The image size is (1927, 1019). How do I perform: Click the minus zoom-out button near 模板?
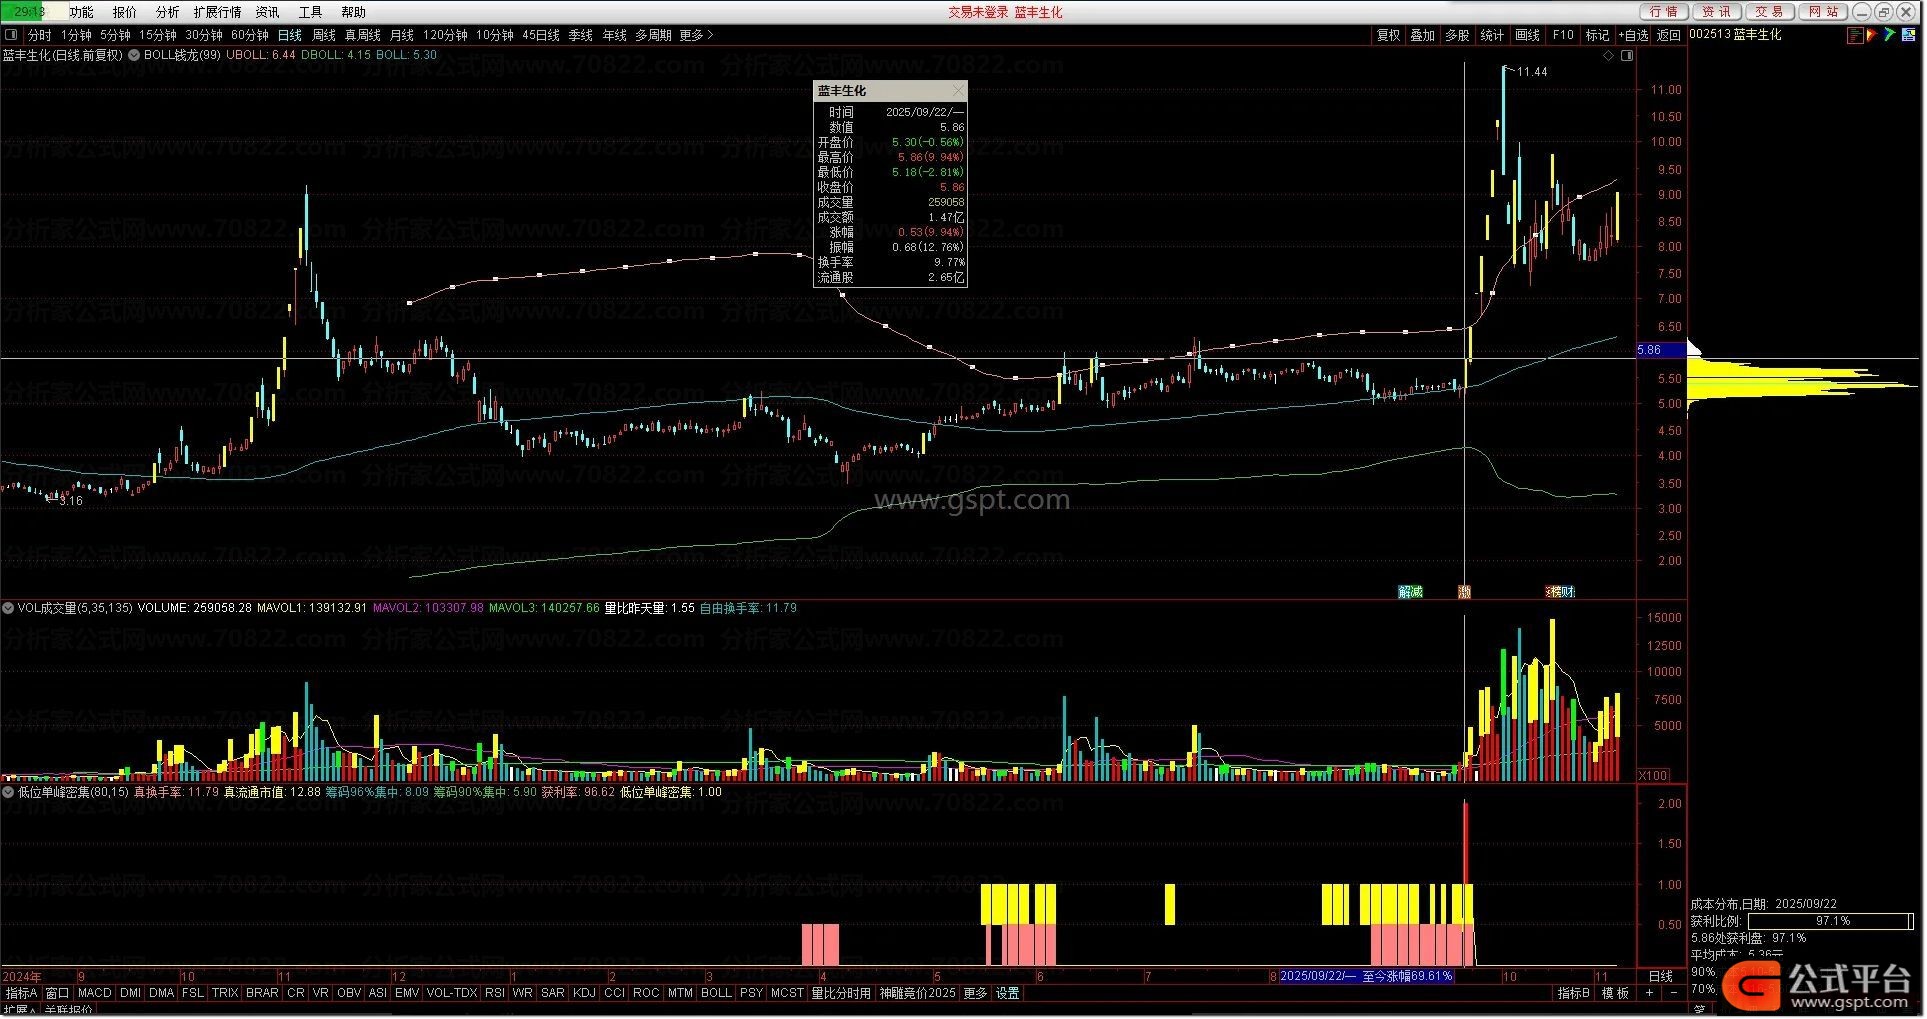[x=1674, y=994]
